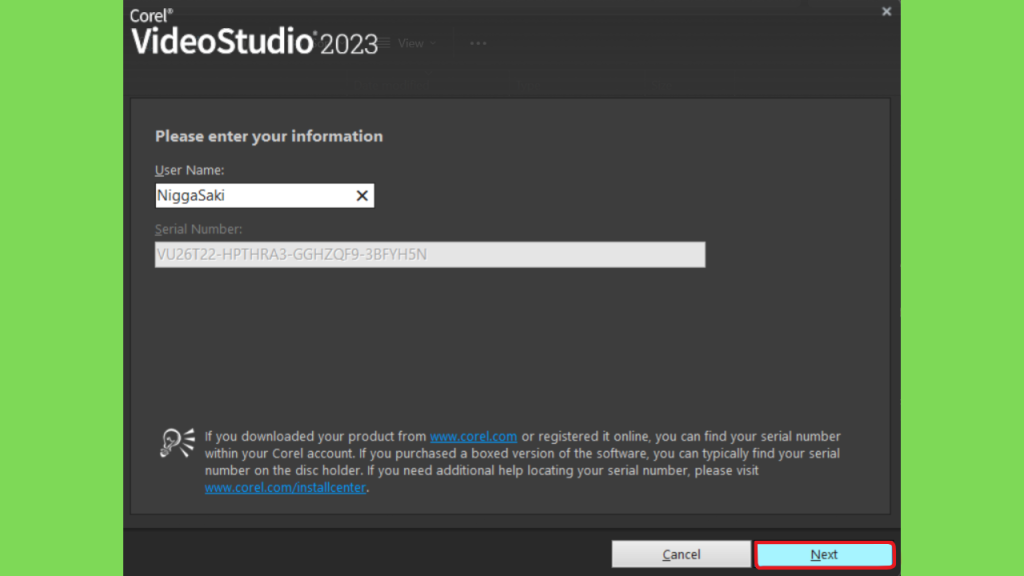Viewport: 1024px width, 576px height.
Task: Open the www.corel.com link
Action: click(473, 436)
